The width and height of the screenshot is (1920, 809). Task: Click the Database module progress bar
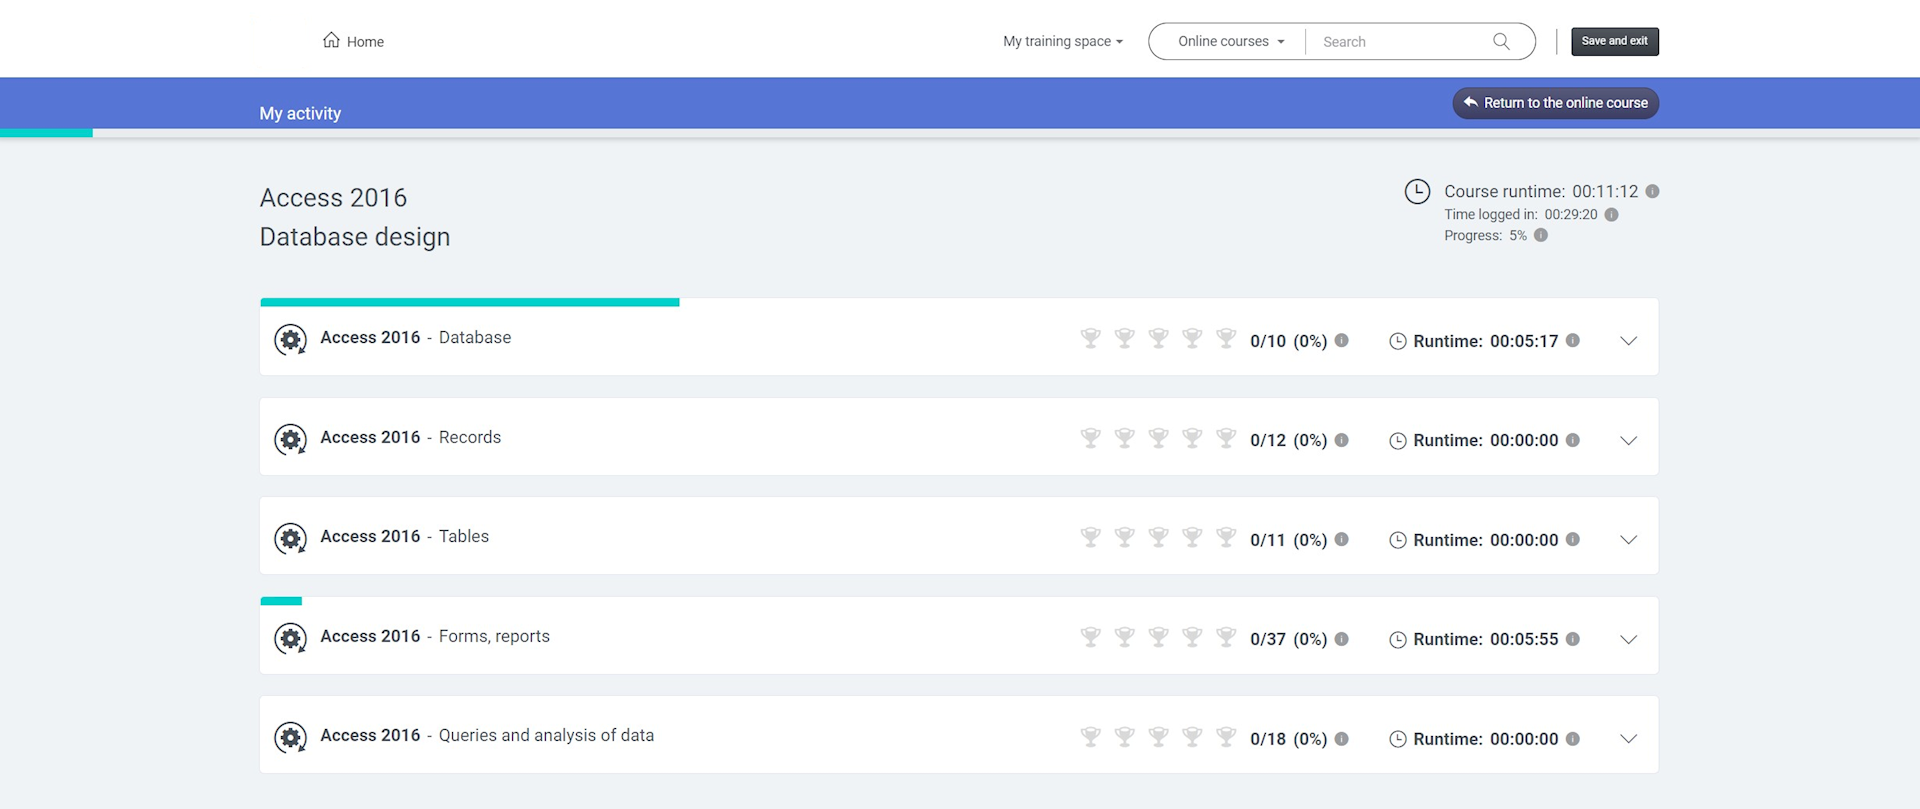coord(470,302)
